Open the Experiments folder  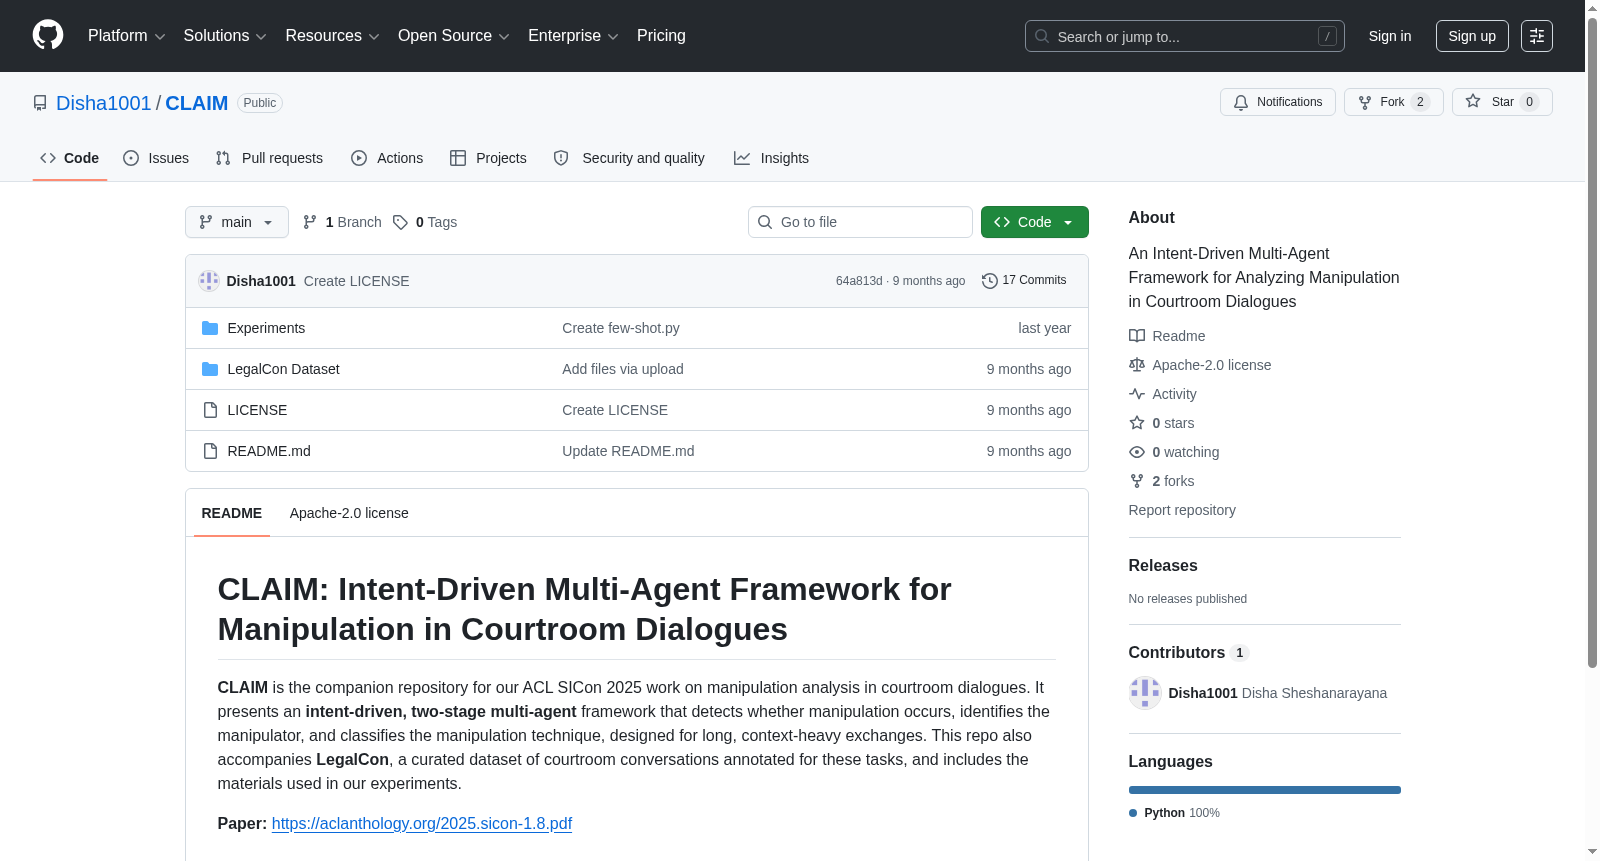point(266,328)
